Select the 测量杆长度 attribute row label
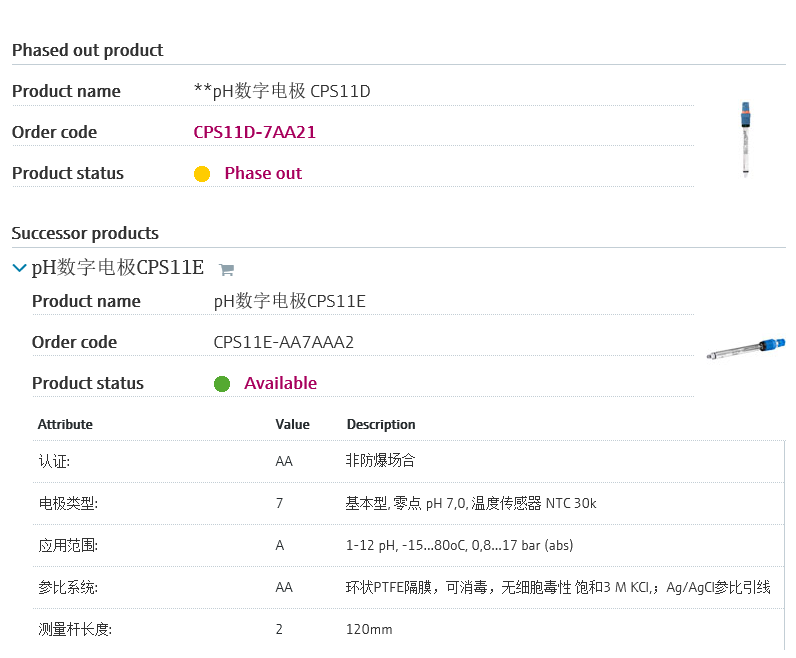796x658 pixels. (75, 629)
